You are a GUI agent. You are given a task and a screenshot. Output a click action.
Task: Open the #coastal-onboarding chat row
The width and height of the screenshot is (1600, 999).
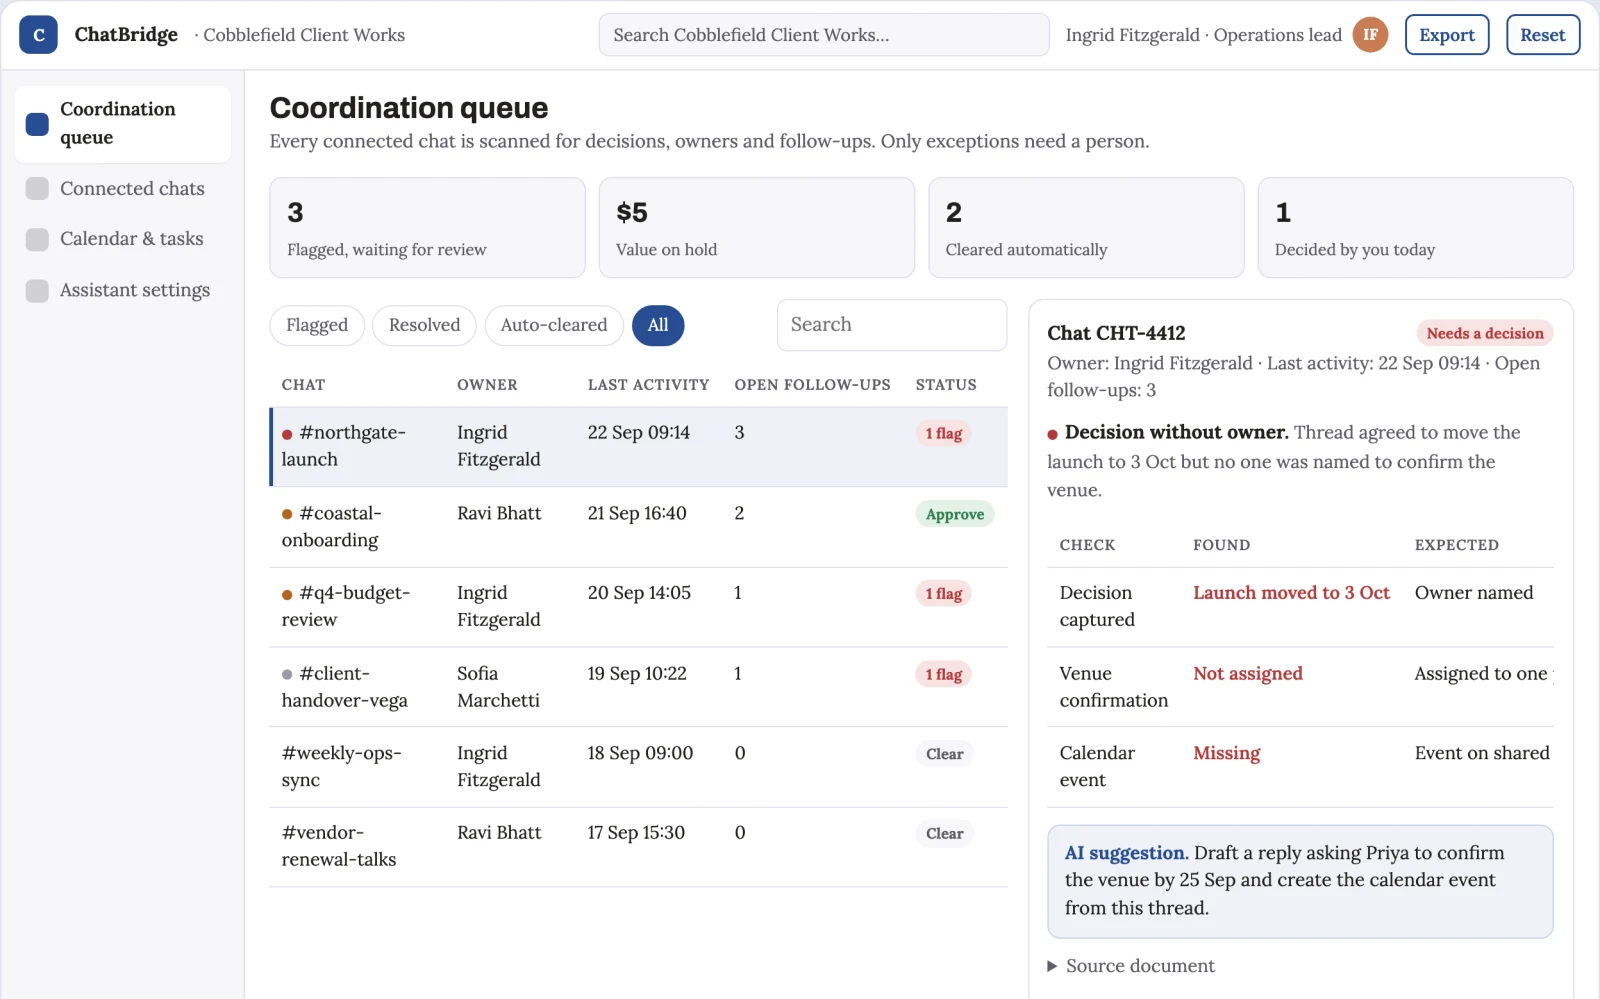pos(639,527)
